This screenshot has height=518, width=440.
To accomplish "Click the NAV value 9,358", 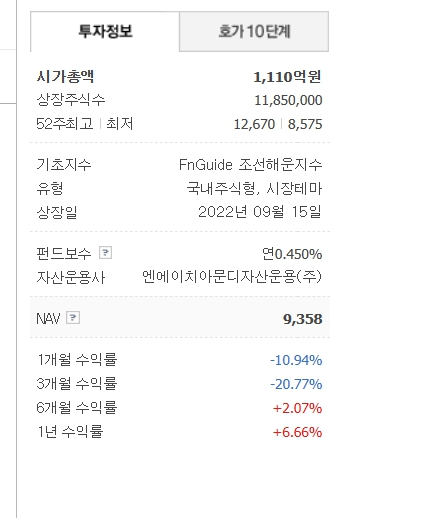I will tap(303, 319).
